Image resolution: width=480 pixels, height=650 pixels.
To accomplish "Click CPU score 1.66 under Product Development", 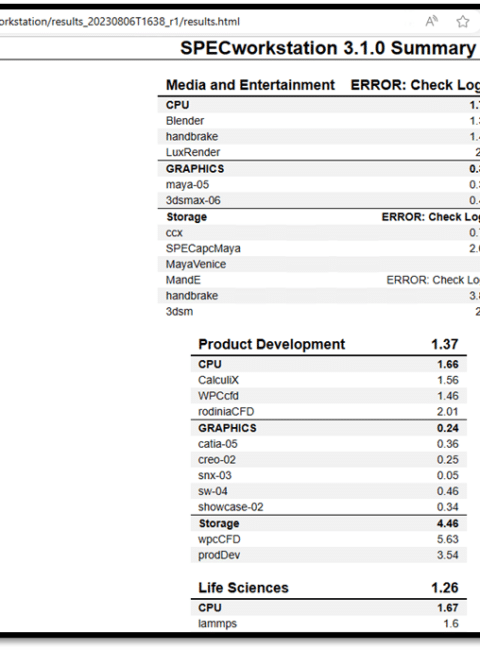I will pos(448,364).
